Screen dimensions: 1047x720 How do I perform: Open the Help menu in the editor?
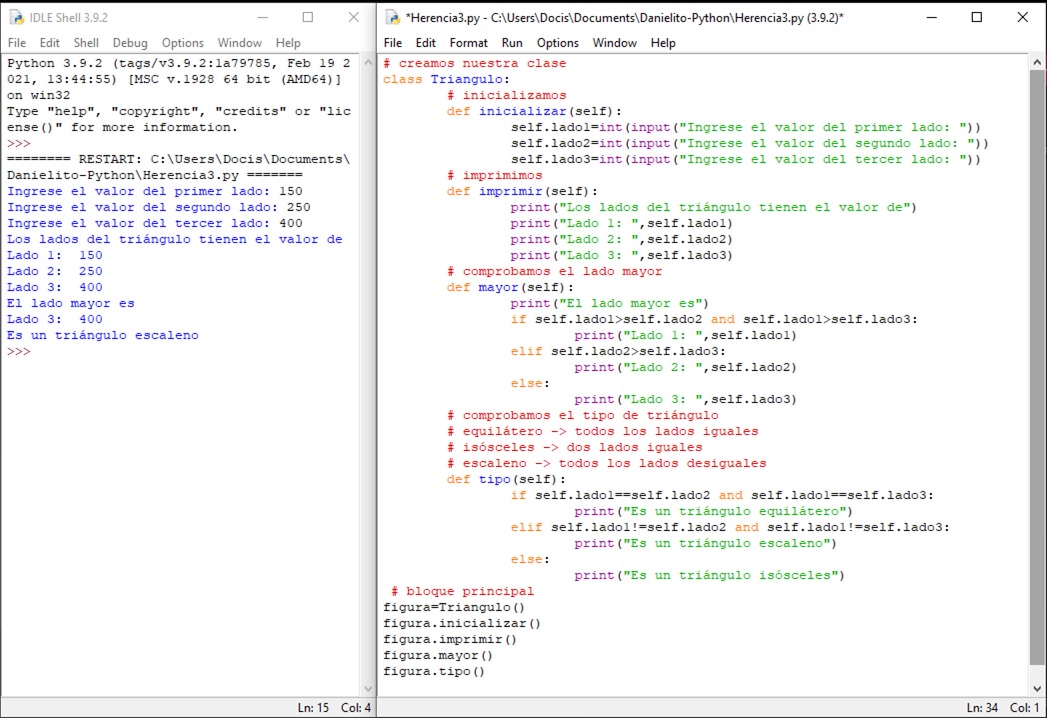(663, 43)
